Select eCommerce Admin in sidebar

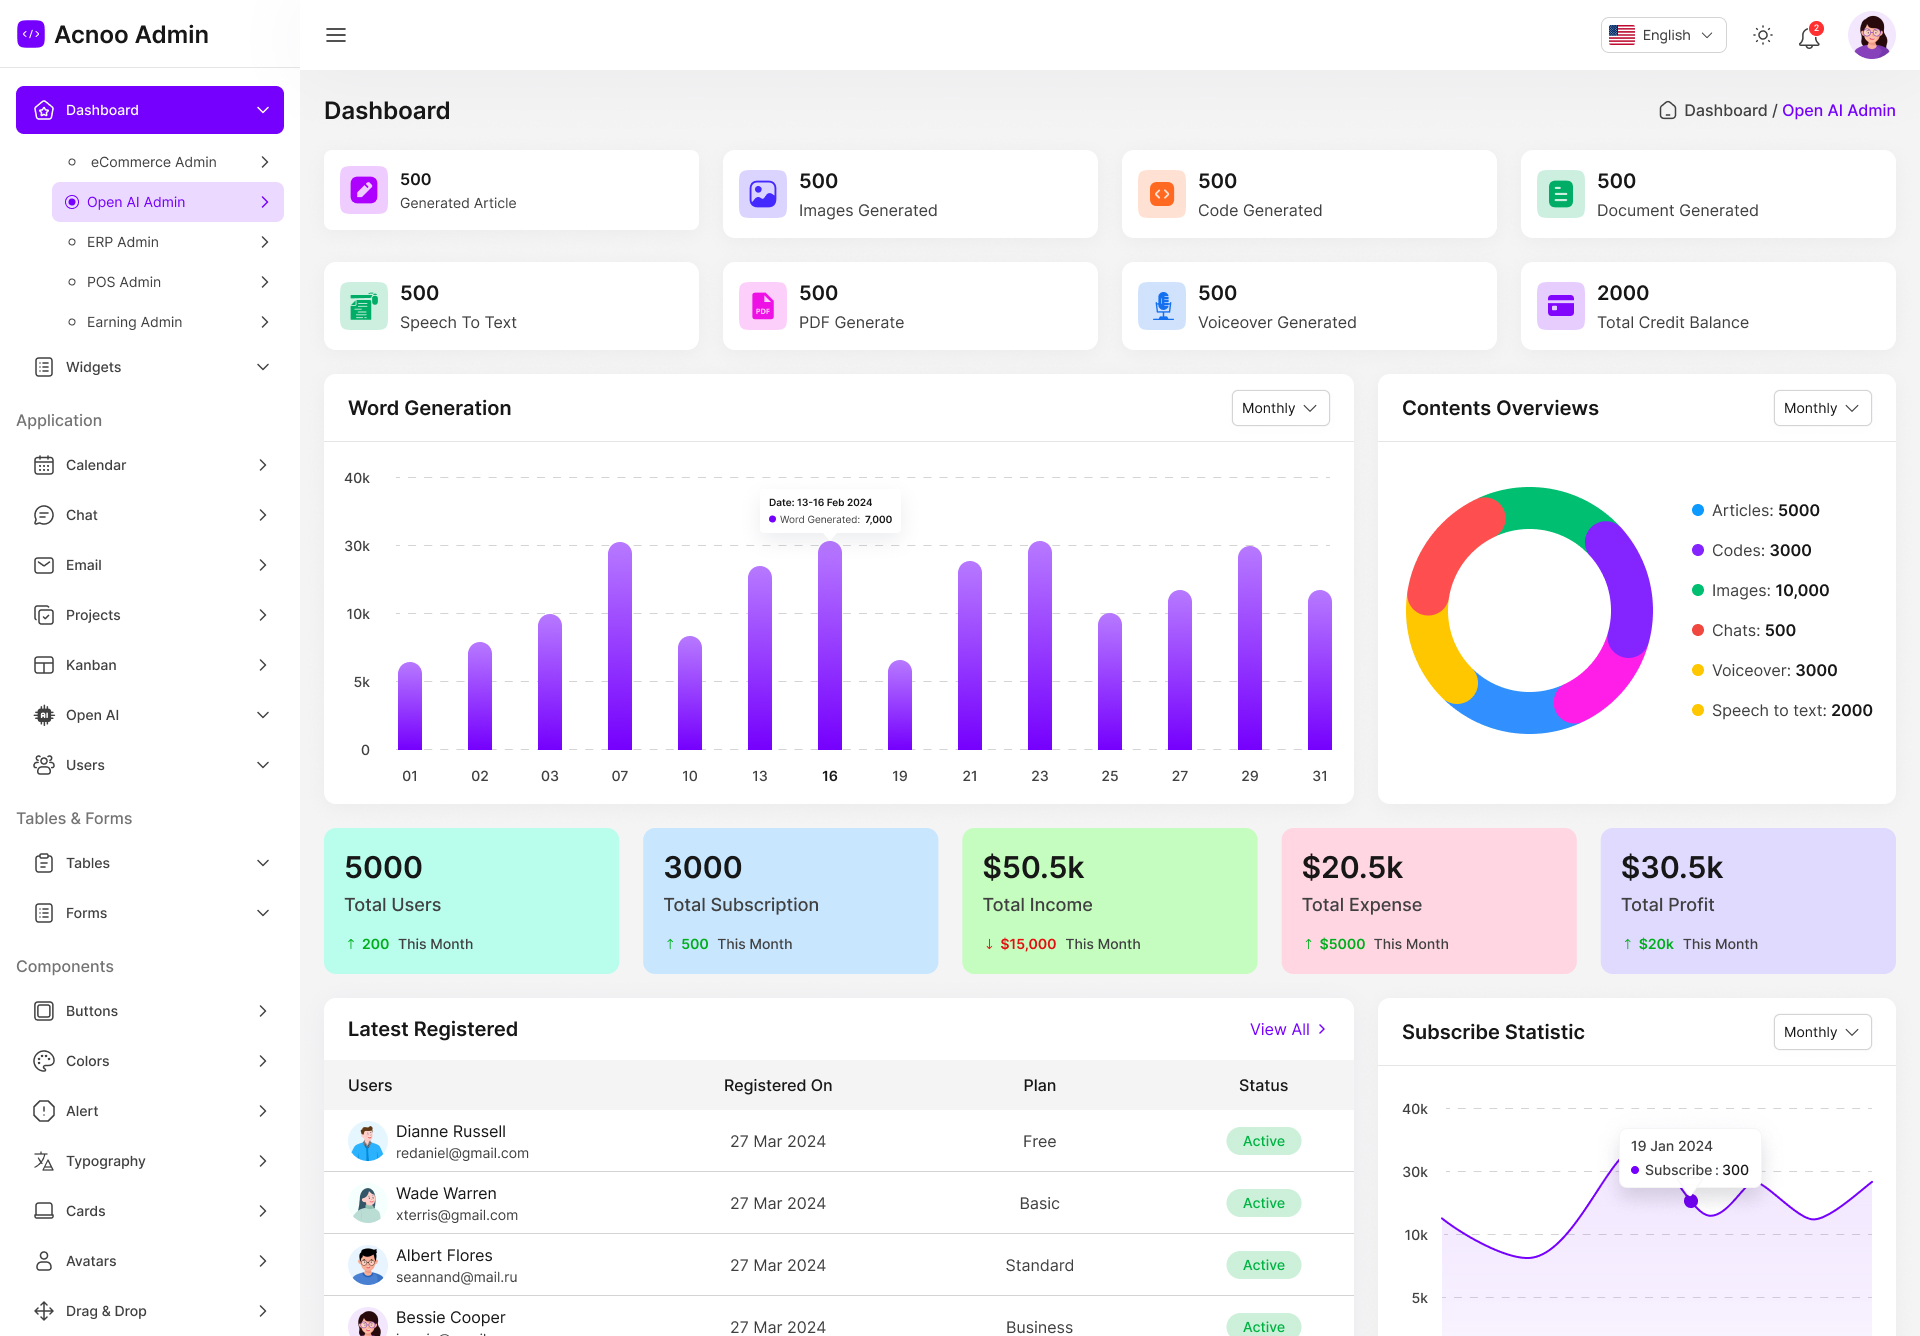pos(153,162)
